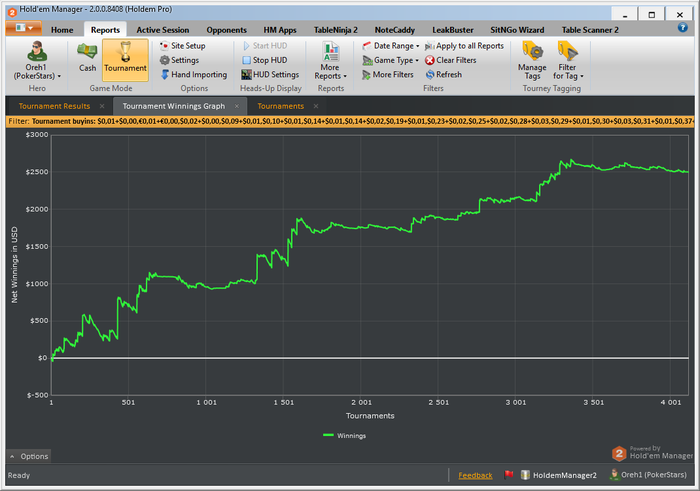Select Tournament Winnings Graph tab
Image resolution: width=700 pixels, height=491 pixels.
tap(174, 106)
